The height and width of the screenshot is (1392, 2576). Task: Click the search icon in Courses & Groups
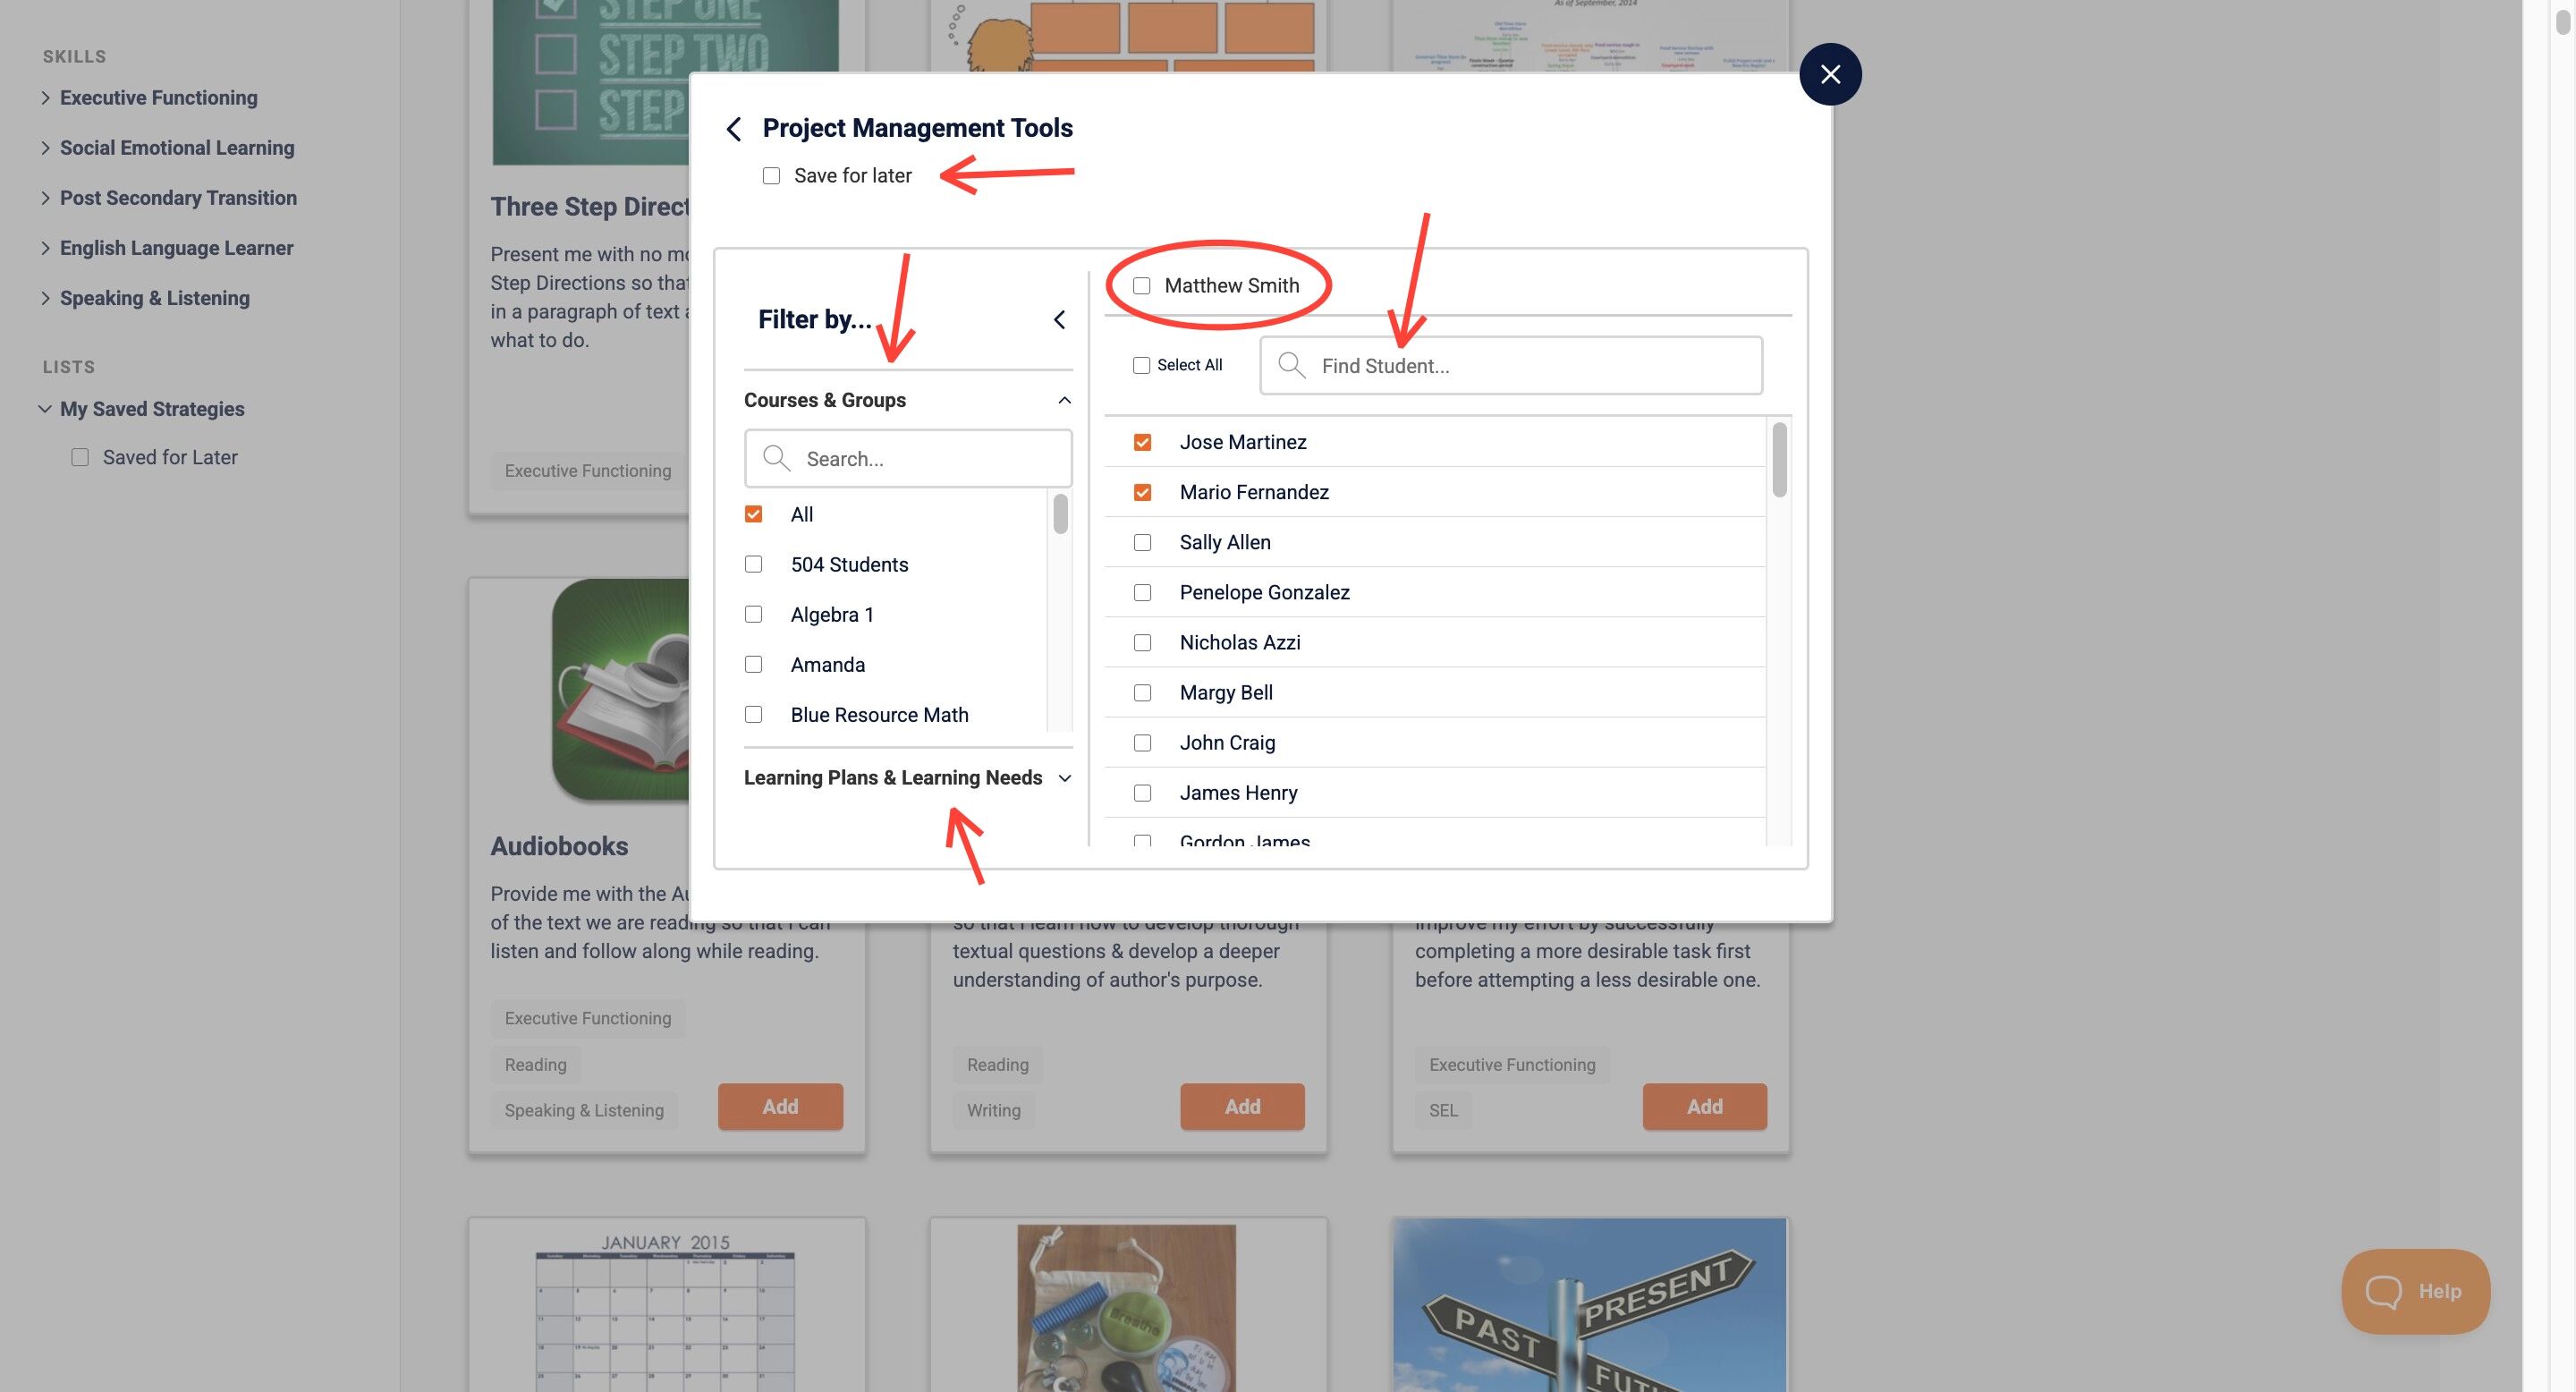click(x=776, y=458)
